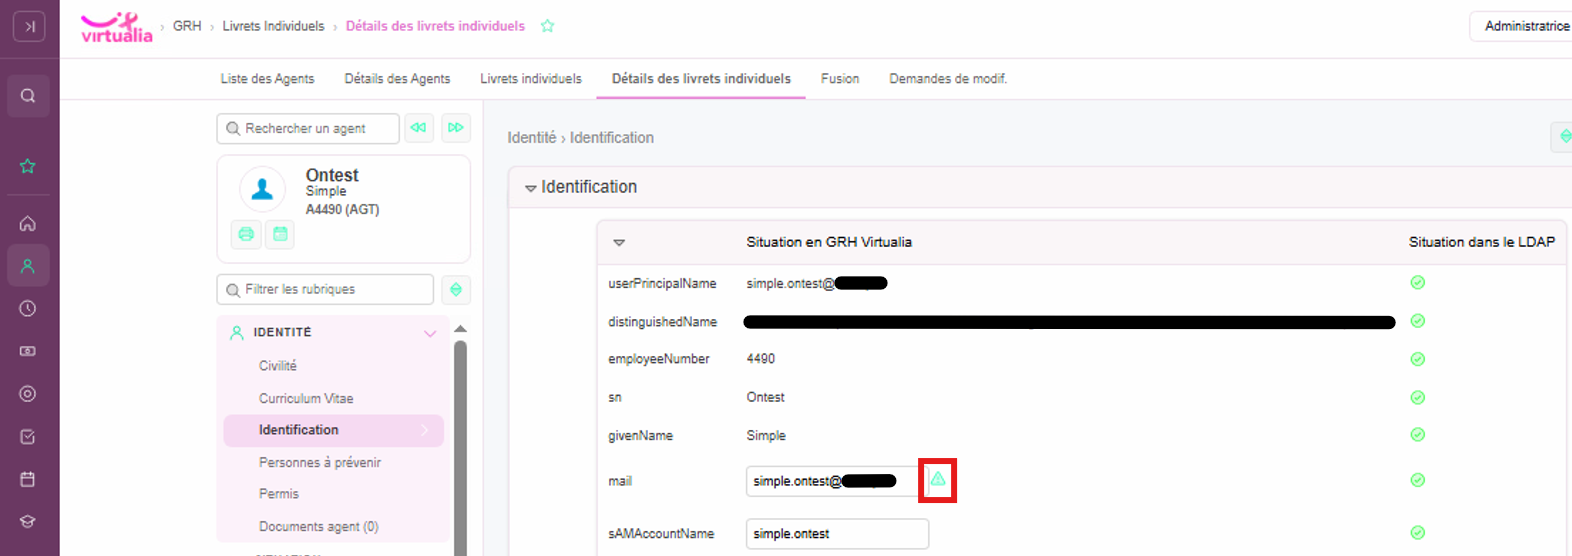
Task: Collapse the IDENTITÉ menu group
Action: [x=430, y=333]
